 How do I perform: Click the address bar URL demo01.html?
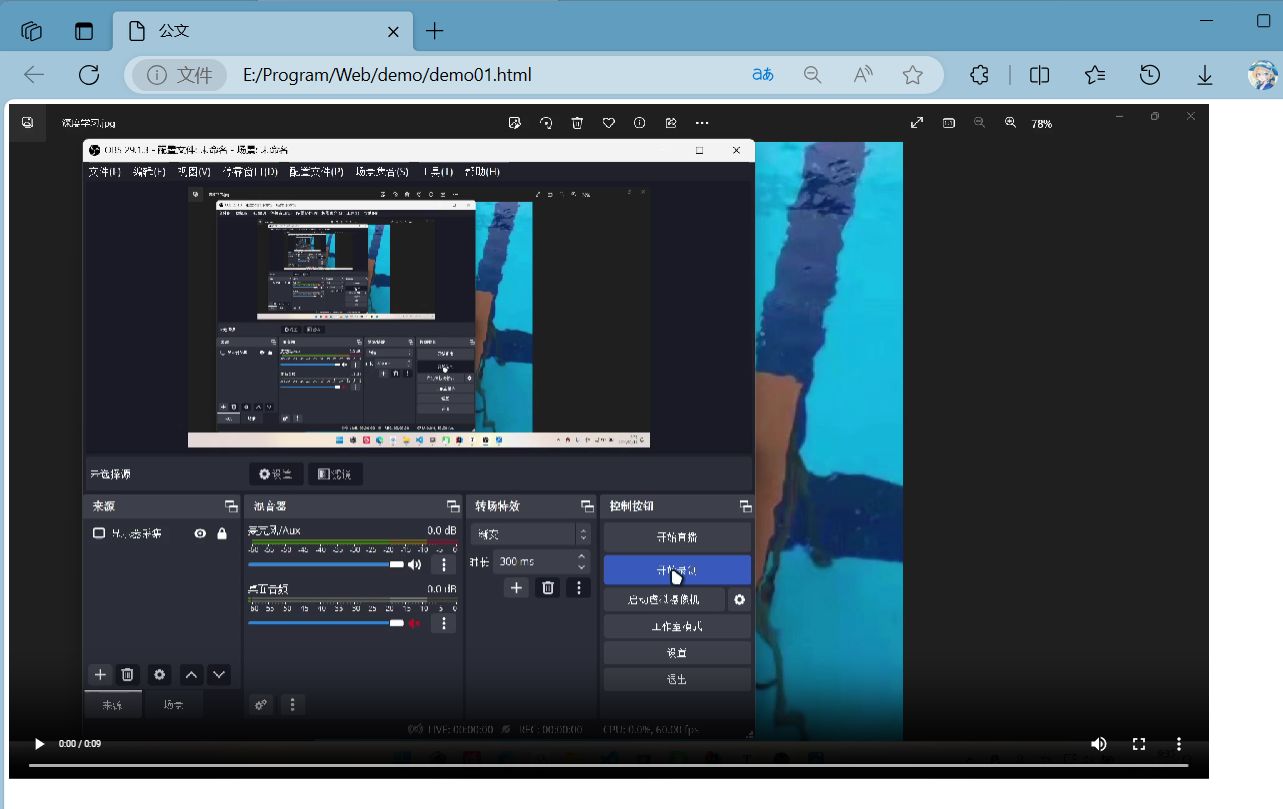click(387, 75)
